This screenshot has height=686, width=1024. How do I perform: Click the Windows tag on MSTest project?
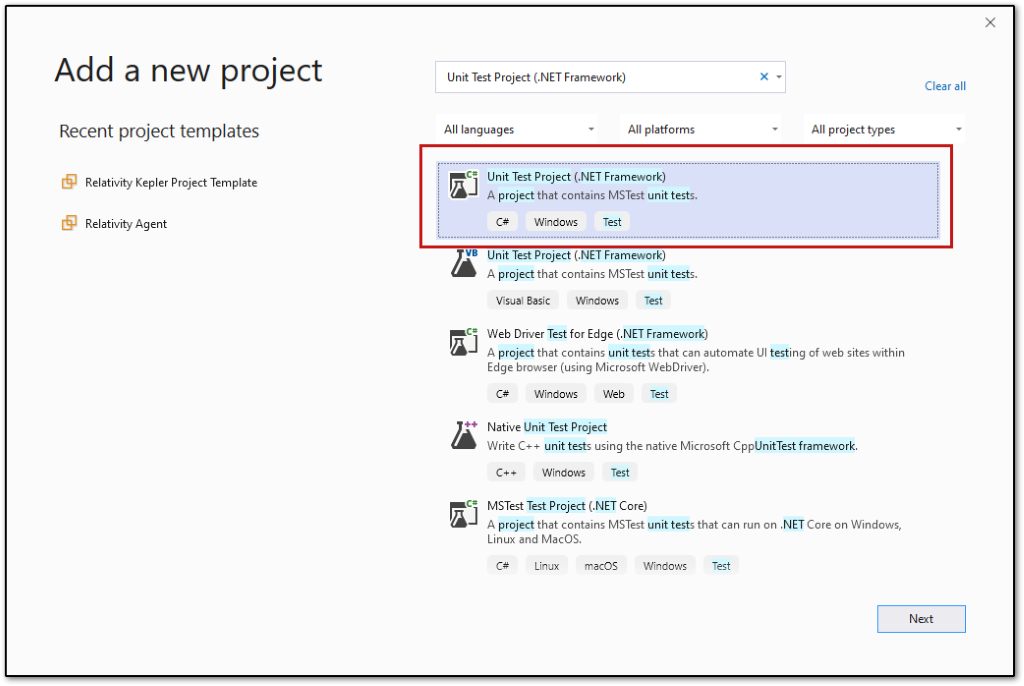(664, 566)
